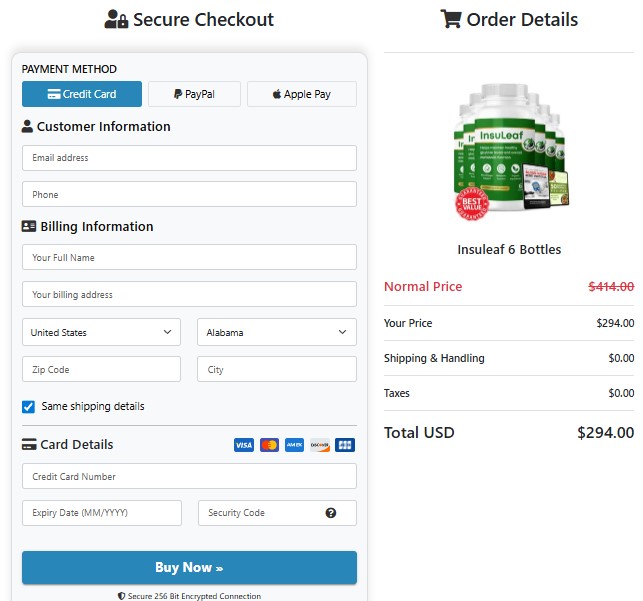Click the security code help question-mark icon
The image size is (643, 601).
tap(331, 513)
